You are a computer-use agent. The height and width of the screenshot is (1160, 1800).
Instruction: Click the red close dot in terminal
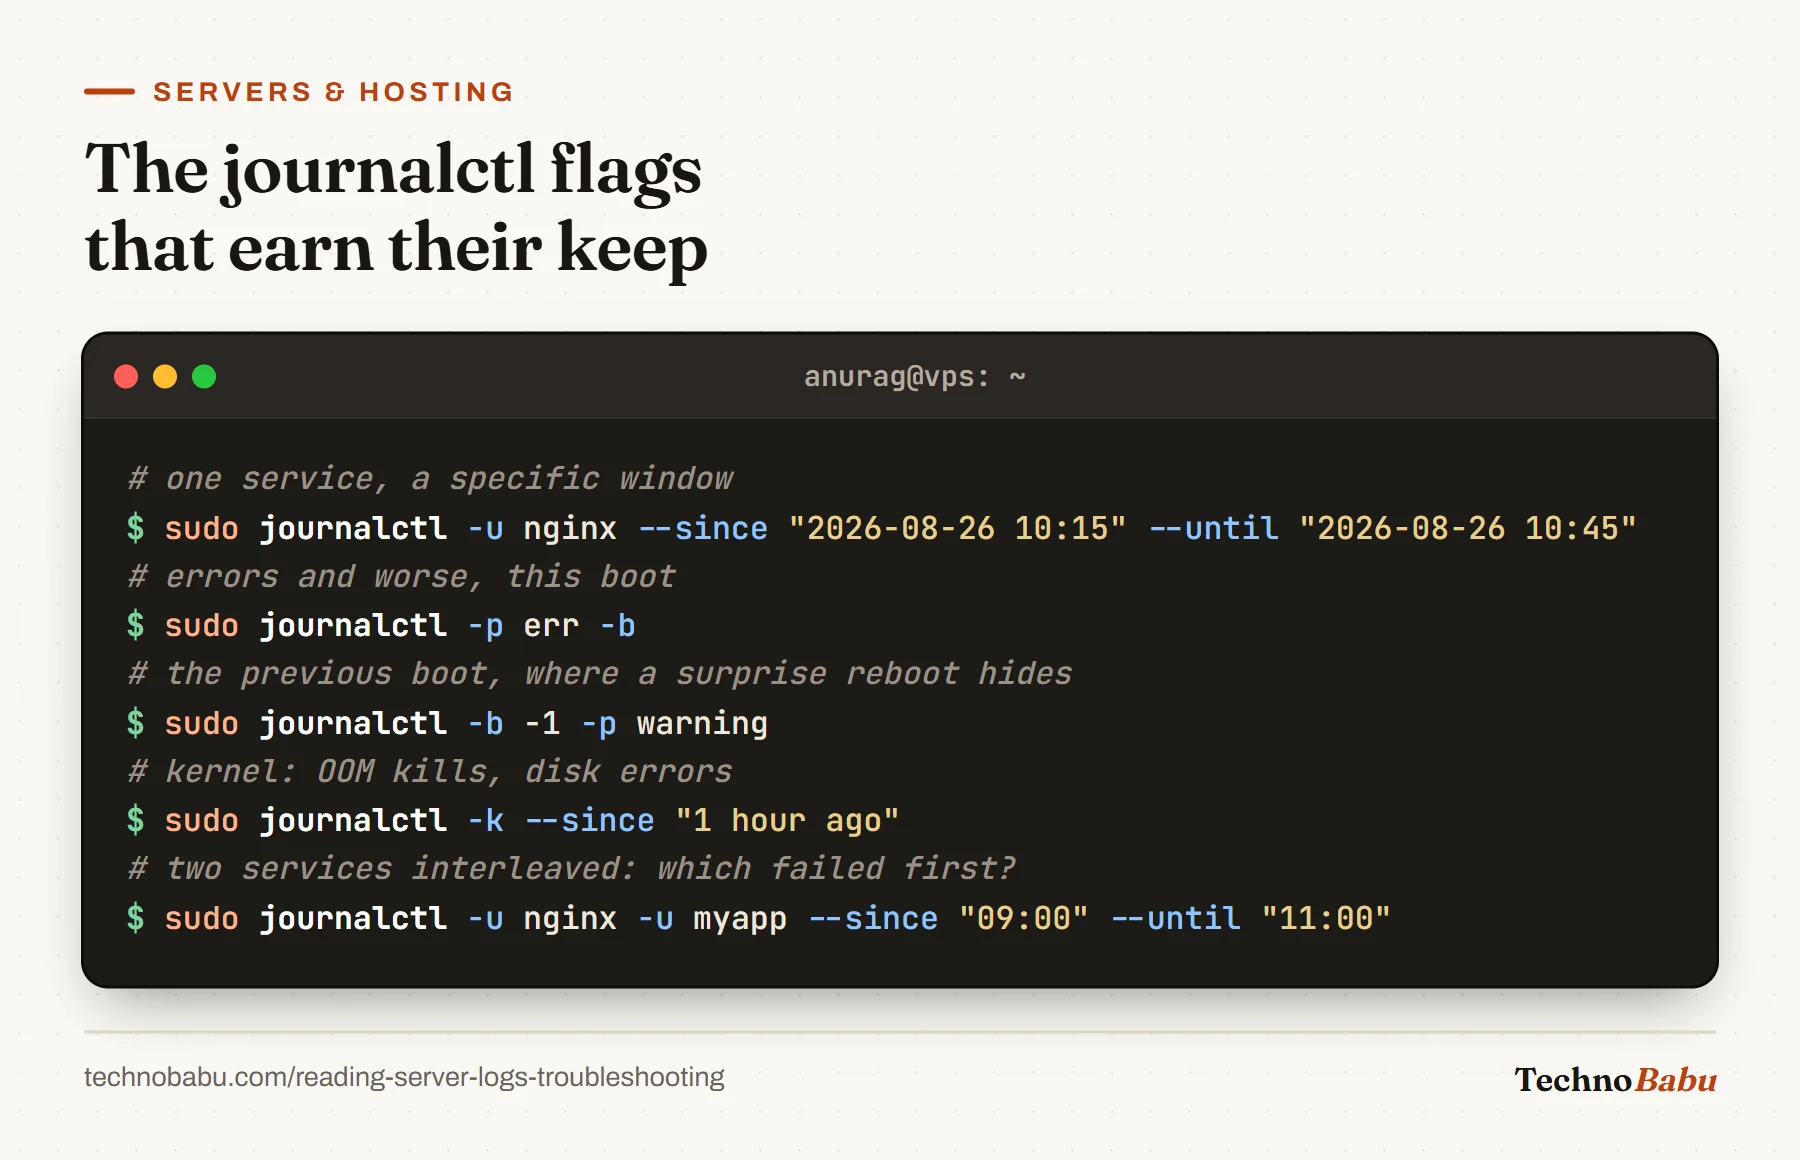pos(126,377)
